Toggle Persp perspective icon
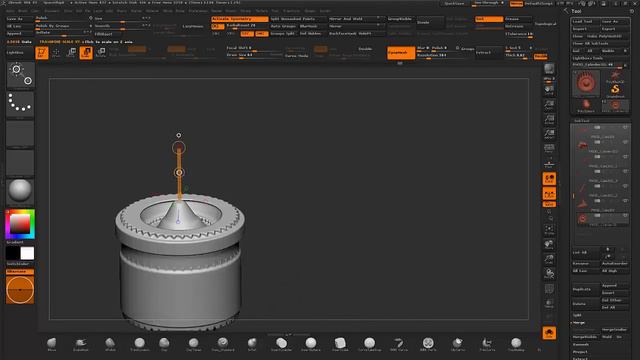 549,149
